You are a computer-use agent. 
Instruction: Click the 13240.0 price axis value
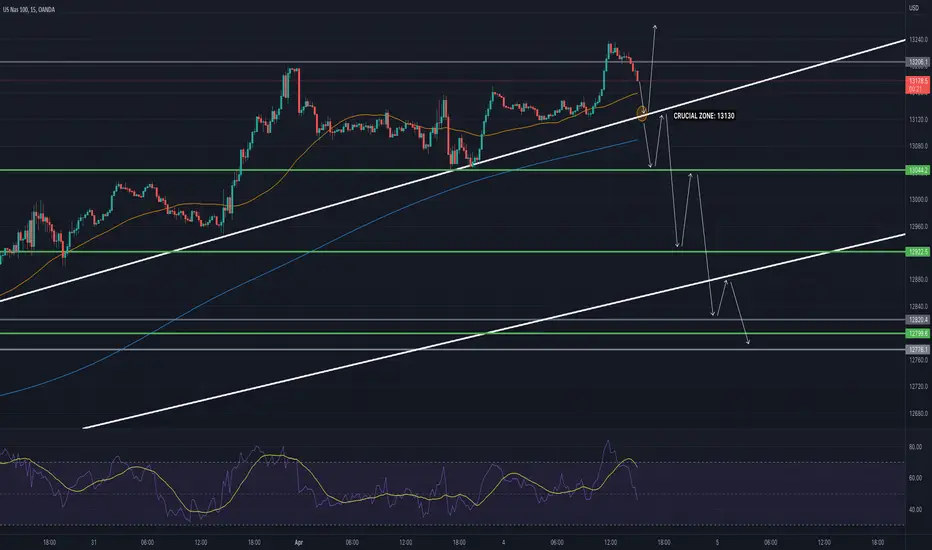point(918,40)
